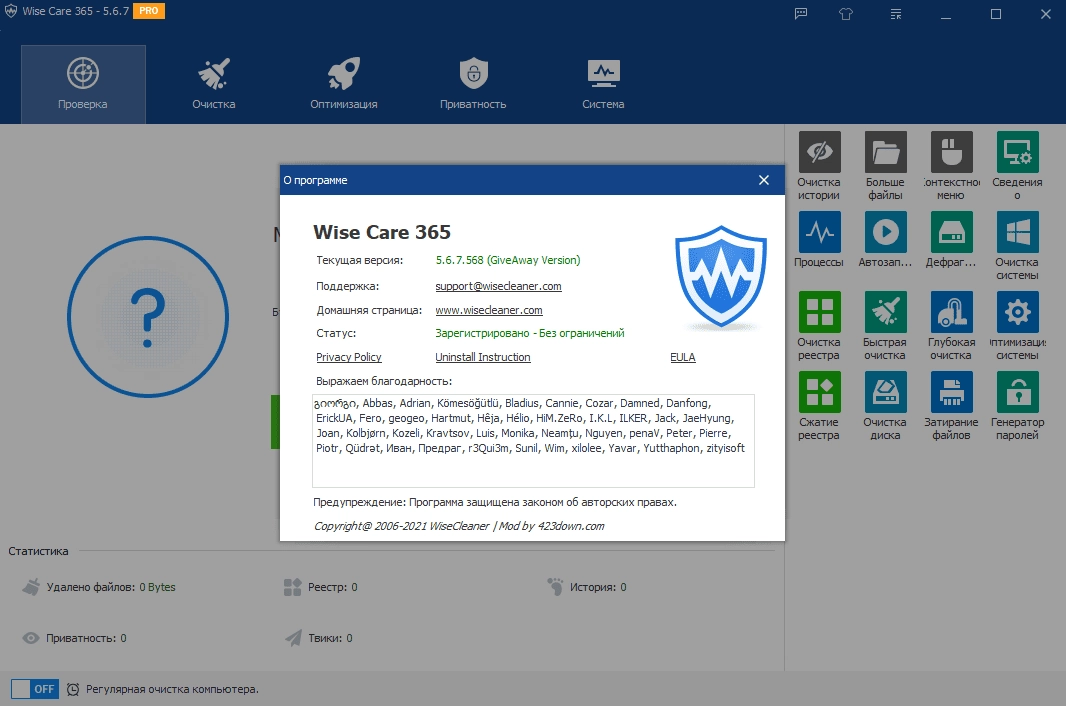Open the Автозапуск manager tool
Screen dimensions: 1066x706
pos(885,239)
